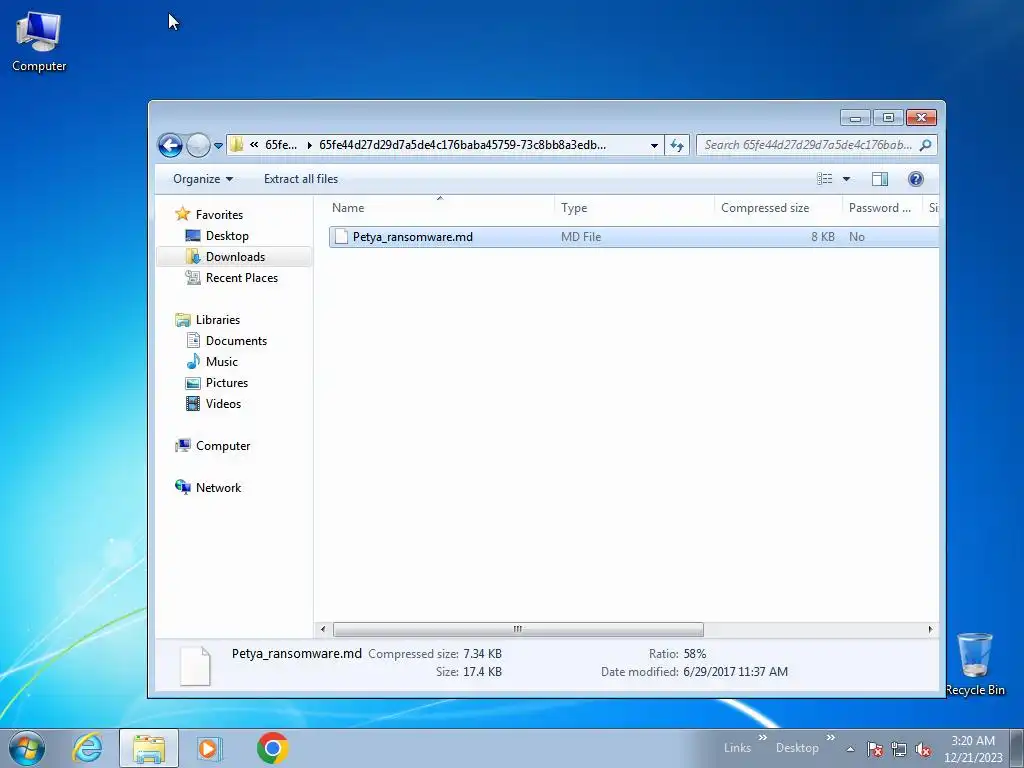Go back with the Explorer back arrow
This screenshot has width=1024, height=768.
click(x=170, y=145)
